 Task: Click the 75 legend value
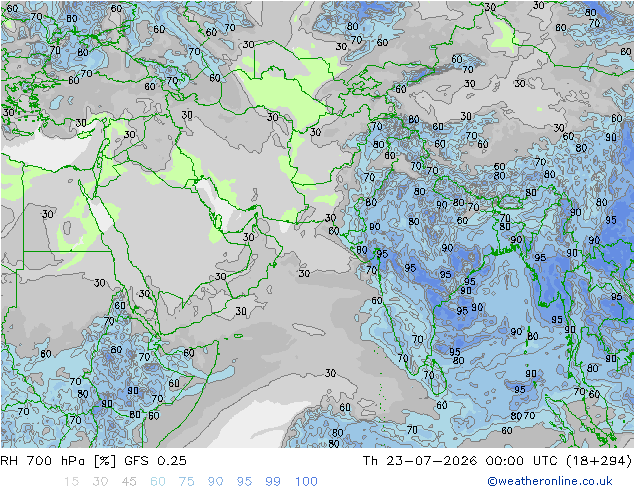coord(186,482)
